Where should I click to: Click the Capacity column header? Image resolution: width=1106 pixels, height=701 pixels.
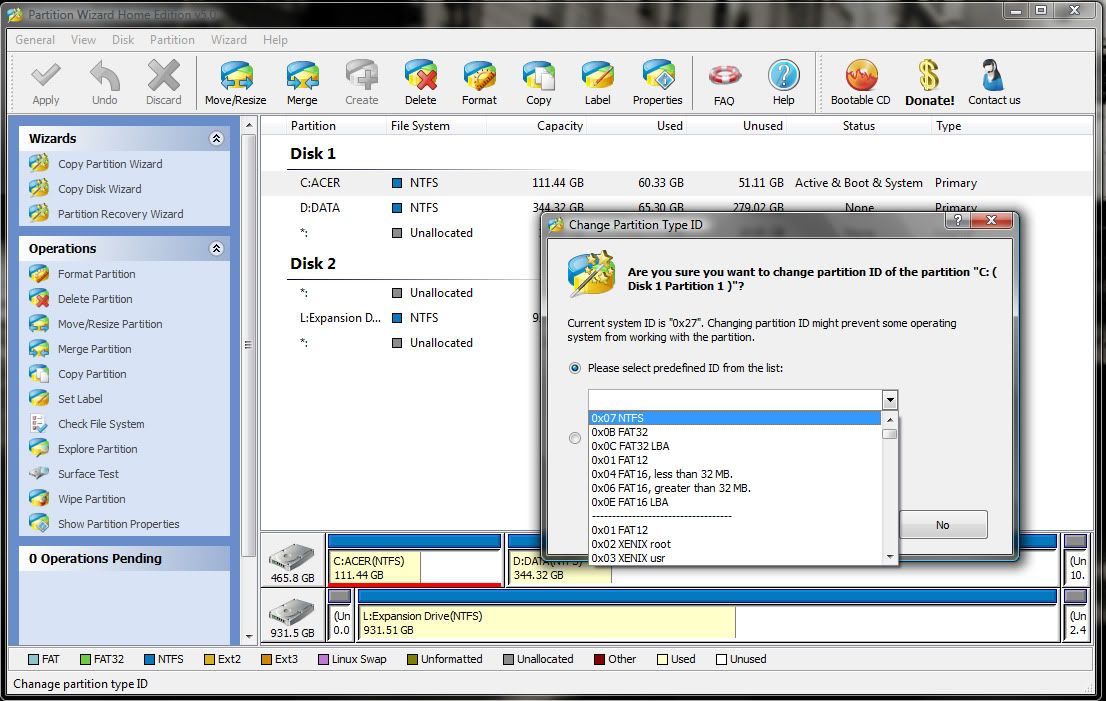click(560, 126)
